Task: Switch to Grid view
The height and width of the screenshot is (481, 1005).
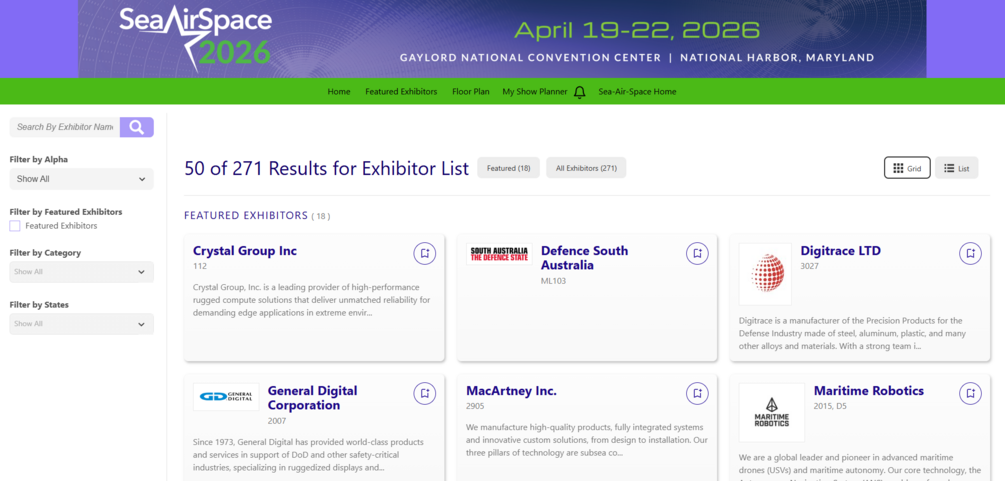Action: [x=907, y=168]
